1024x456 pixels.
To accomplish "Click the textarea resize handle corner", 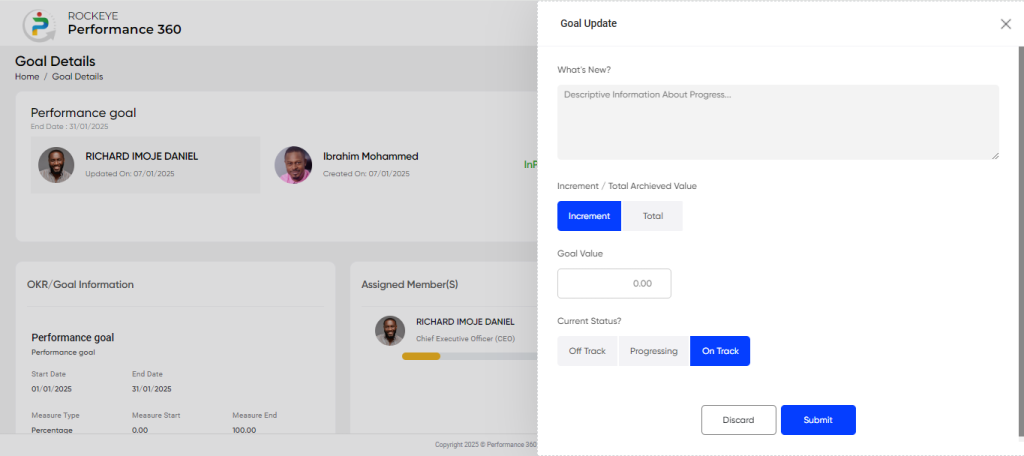I will pyautogui.click(x=995, y=156).
